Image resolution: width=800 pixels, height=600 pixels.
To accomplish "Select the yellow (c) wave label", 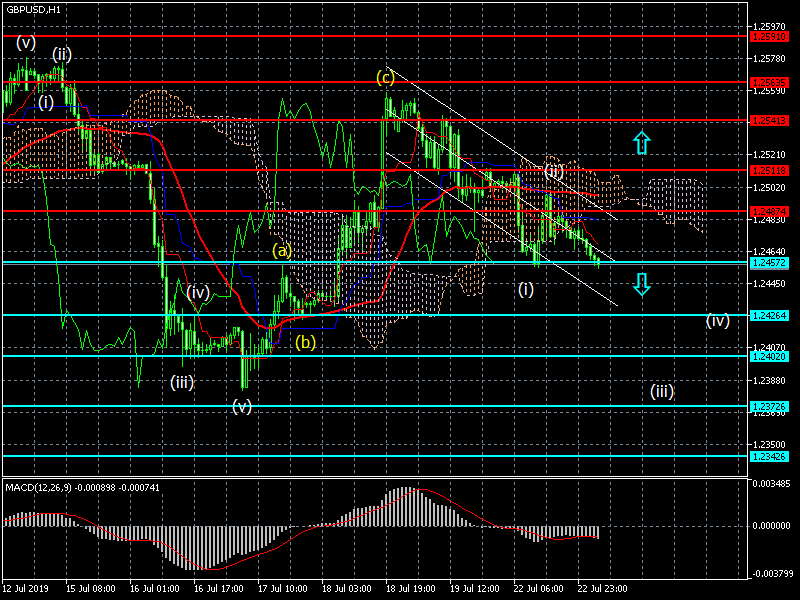I will [x=385, y=78].
